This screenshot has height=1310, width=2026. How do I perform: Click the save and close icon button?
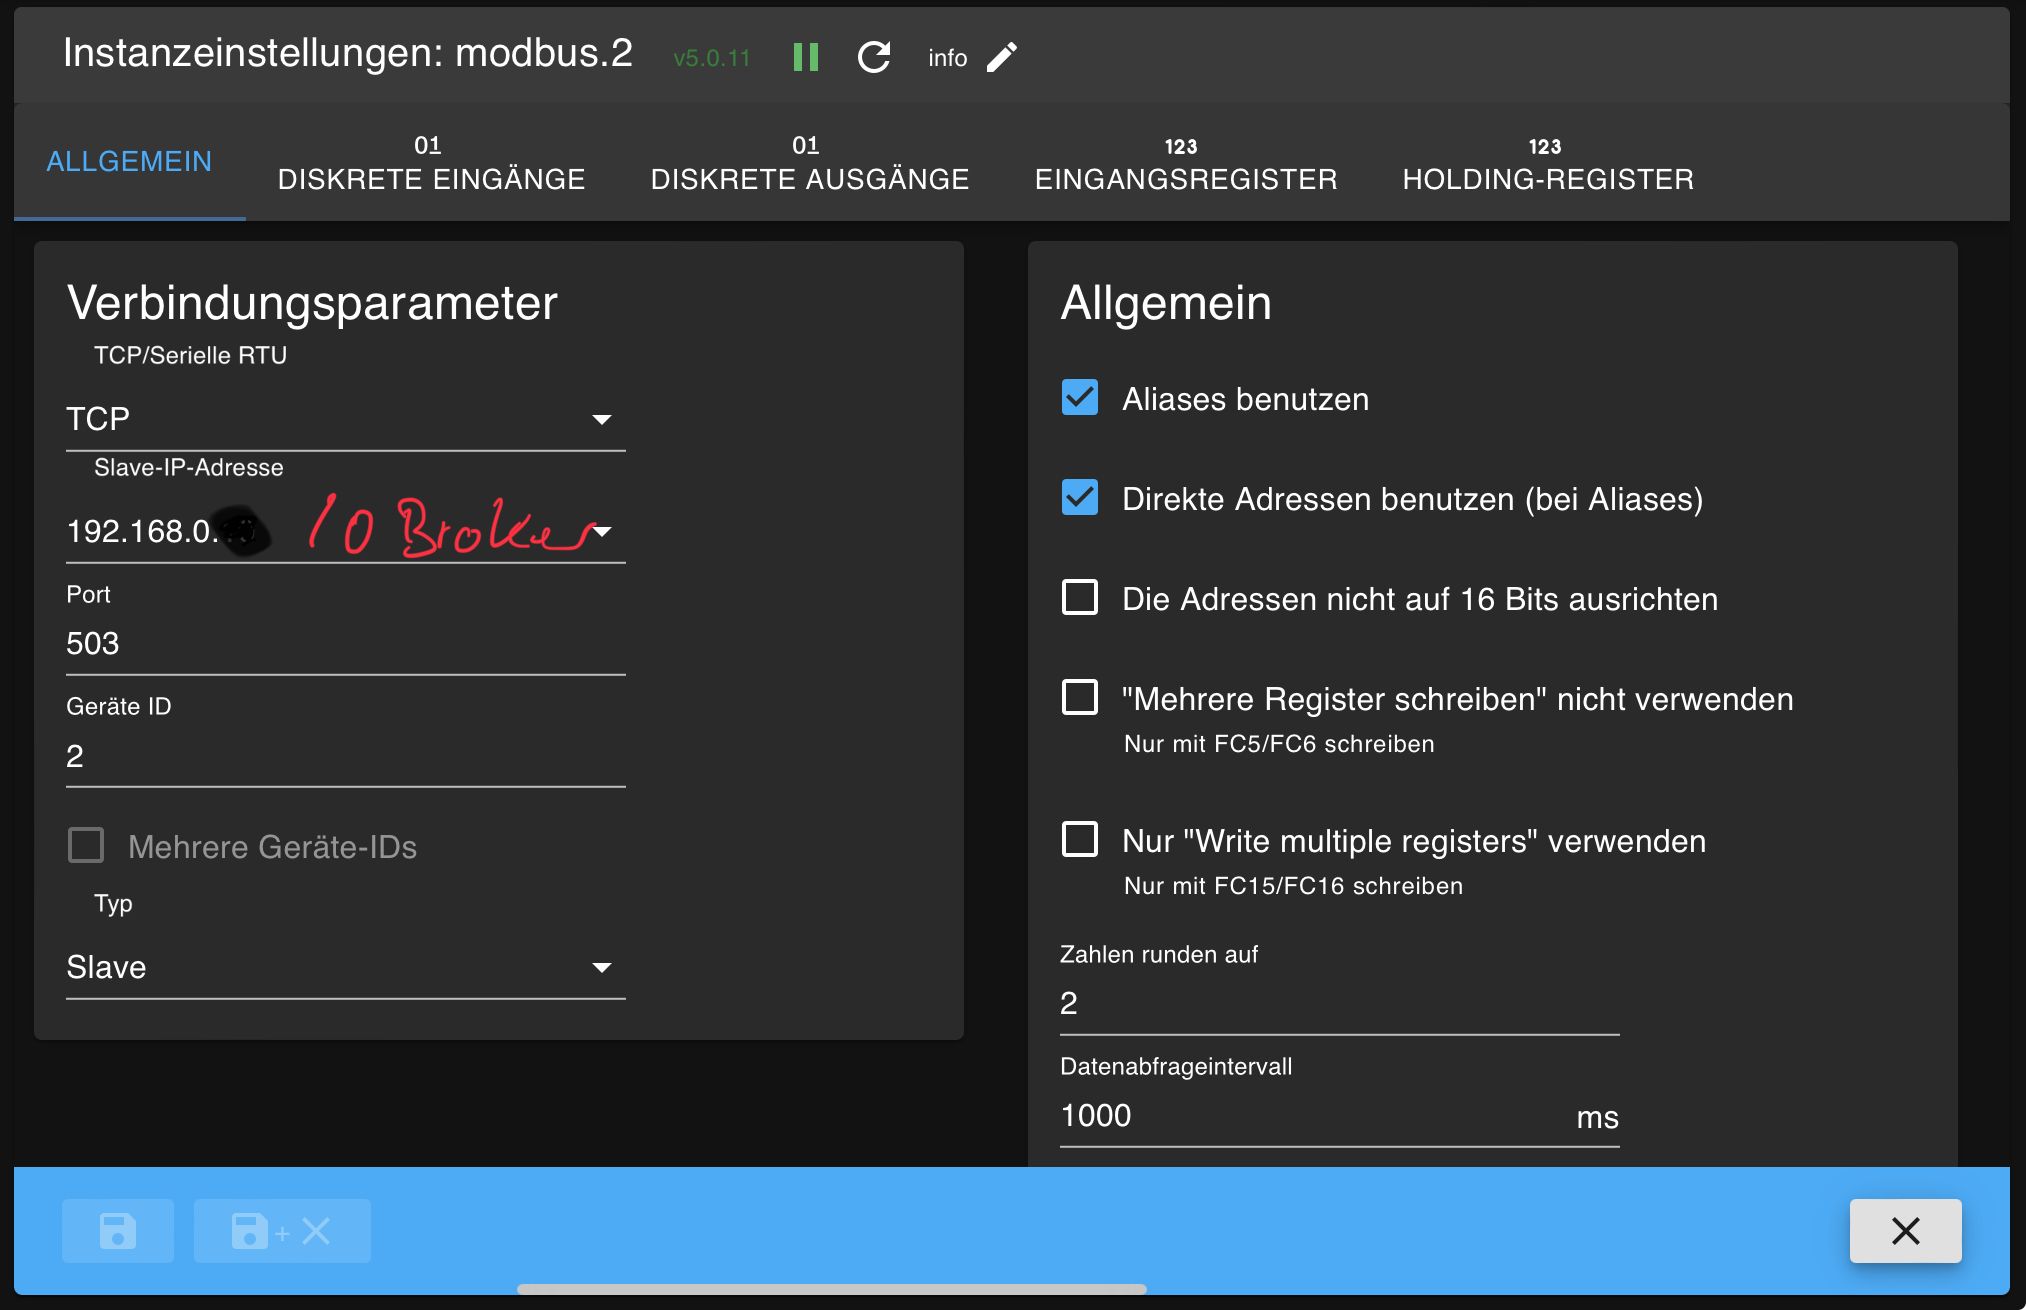[x=282, y=1231]
